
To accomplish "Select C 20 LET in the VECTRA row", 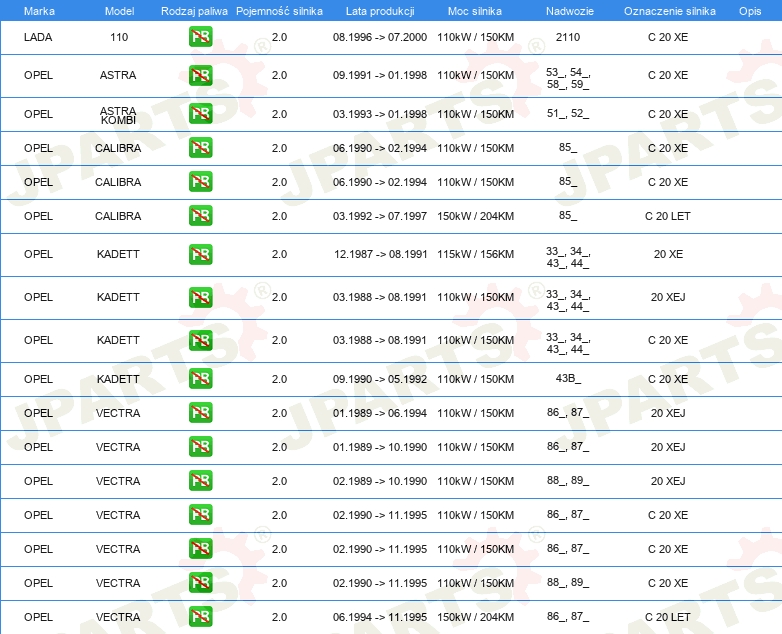I will [668, 617].
